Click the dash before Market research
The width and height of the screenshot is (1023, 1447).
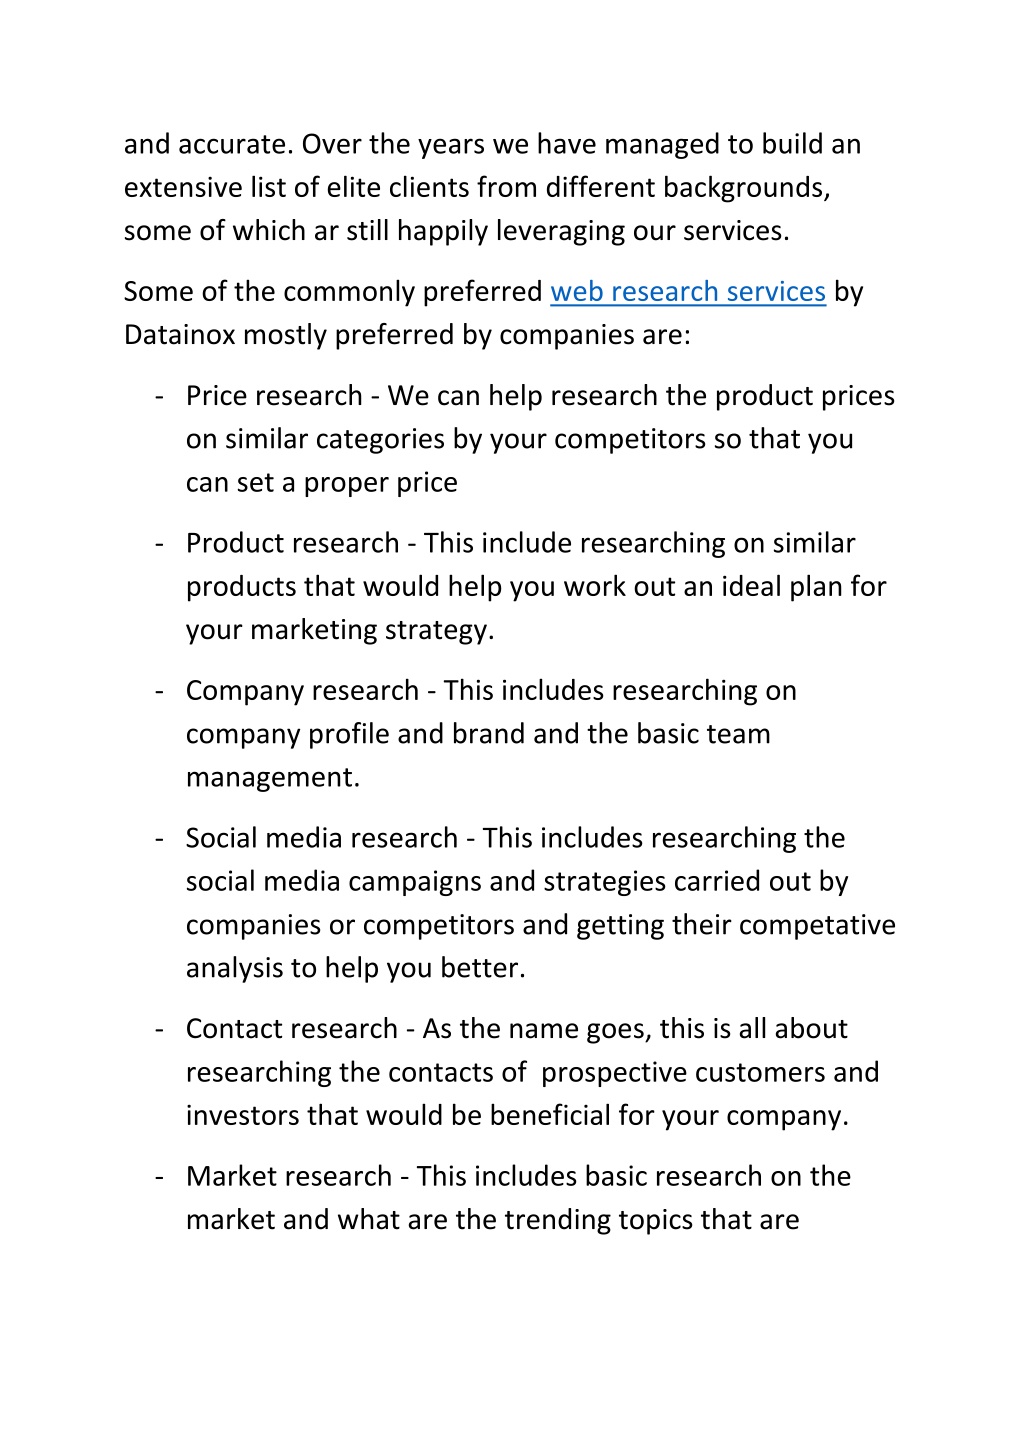click(160, 1177)
